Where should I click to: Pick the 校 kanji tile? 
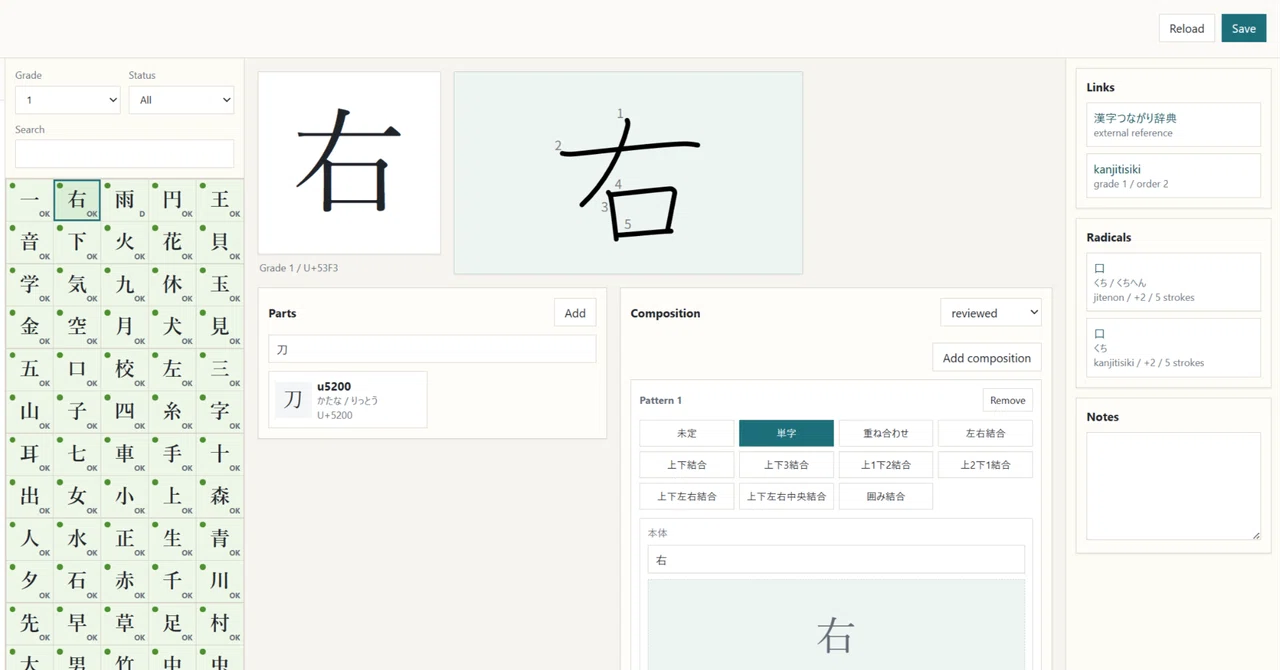click(125, 370)
